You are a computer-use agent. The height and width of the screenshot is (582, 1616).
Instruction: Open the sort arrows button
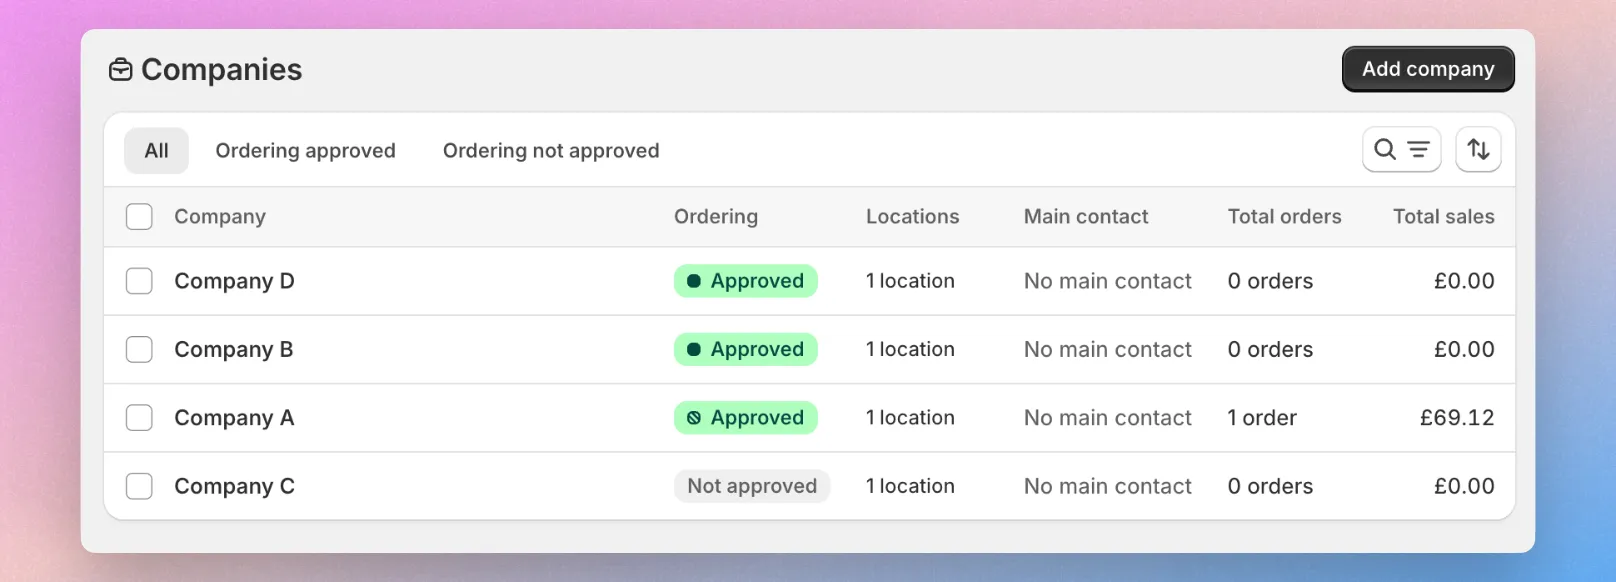coord(1478,150)
